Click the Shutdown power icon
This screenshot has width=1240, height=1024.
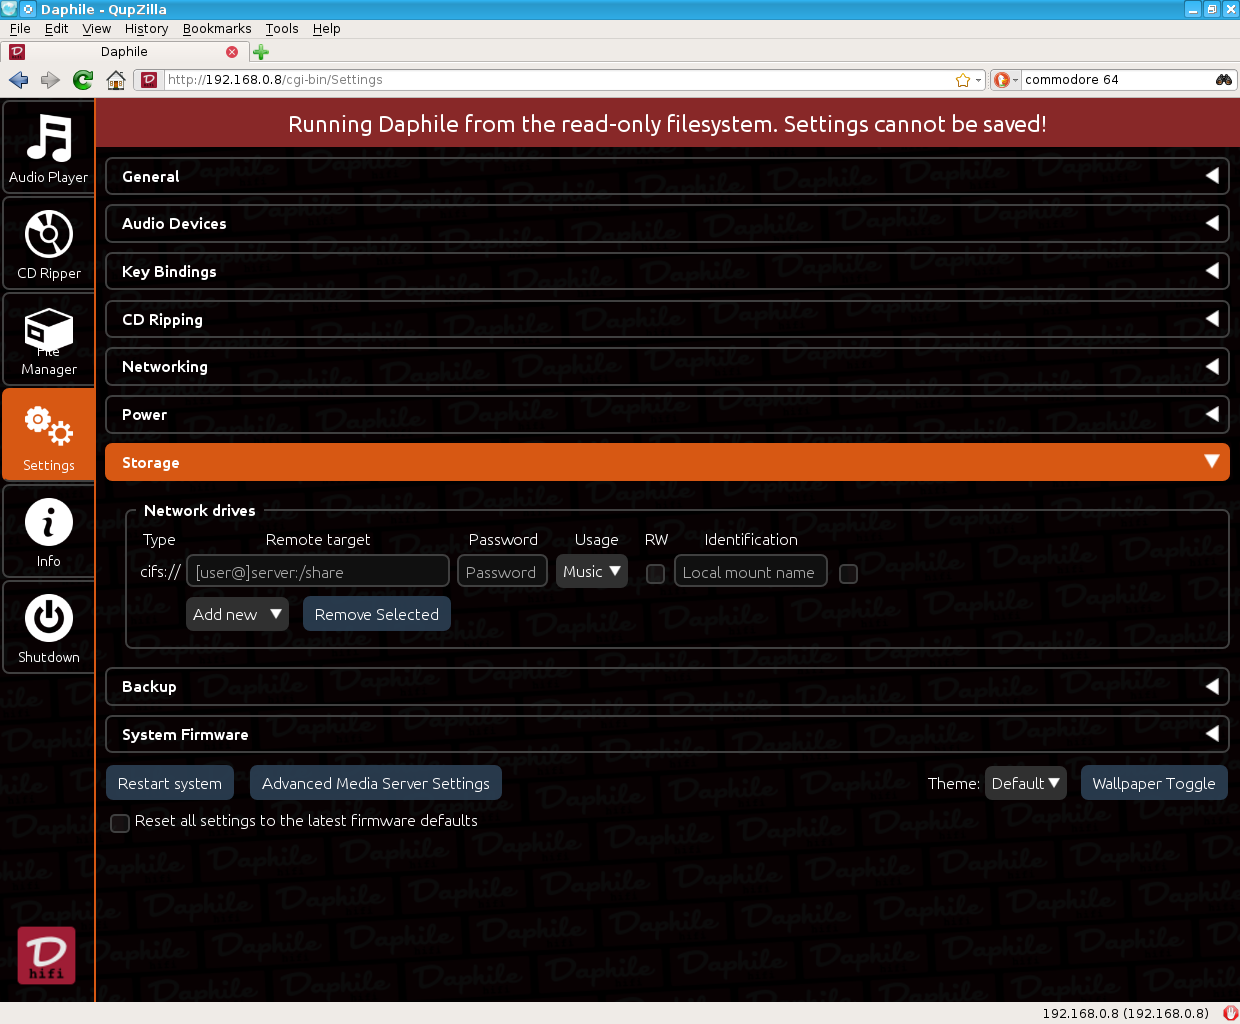[x=48, y=627]
